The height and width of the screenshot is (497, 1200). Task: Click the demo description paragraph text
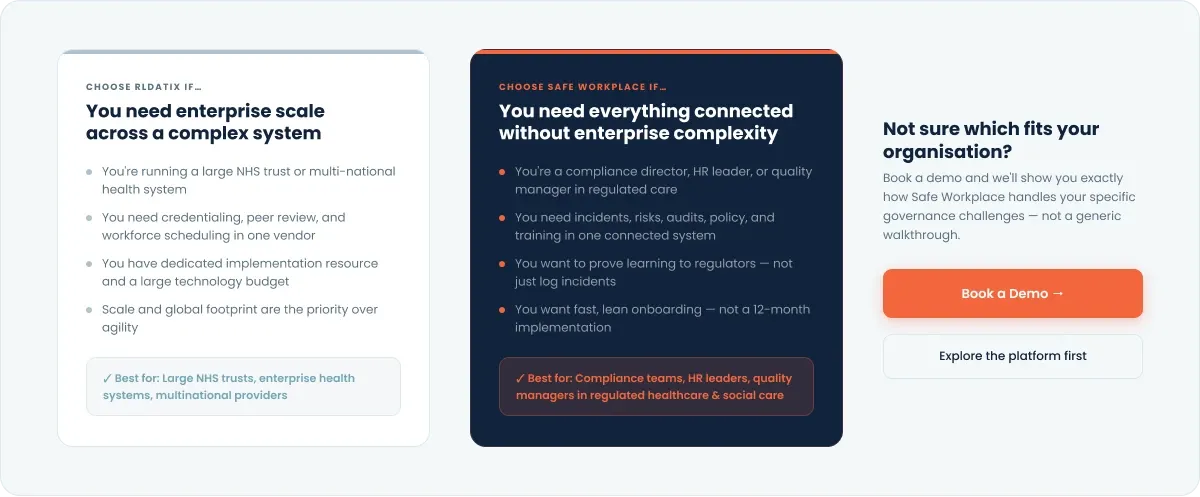coord(1009,206)
